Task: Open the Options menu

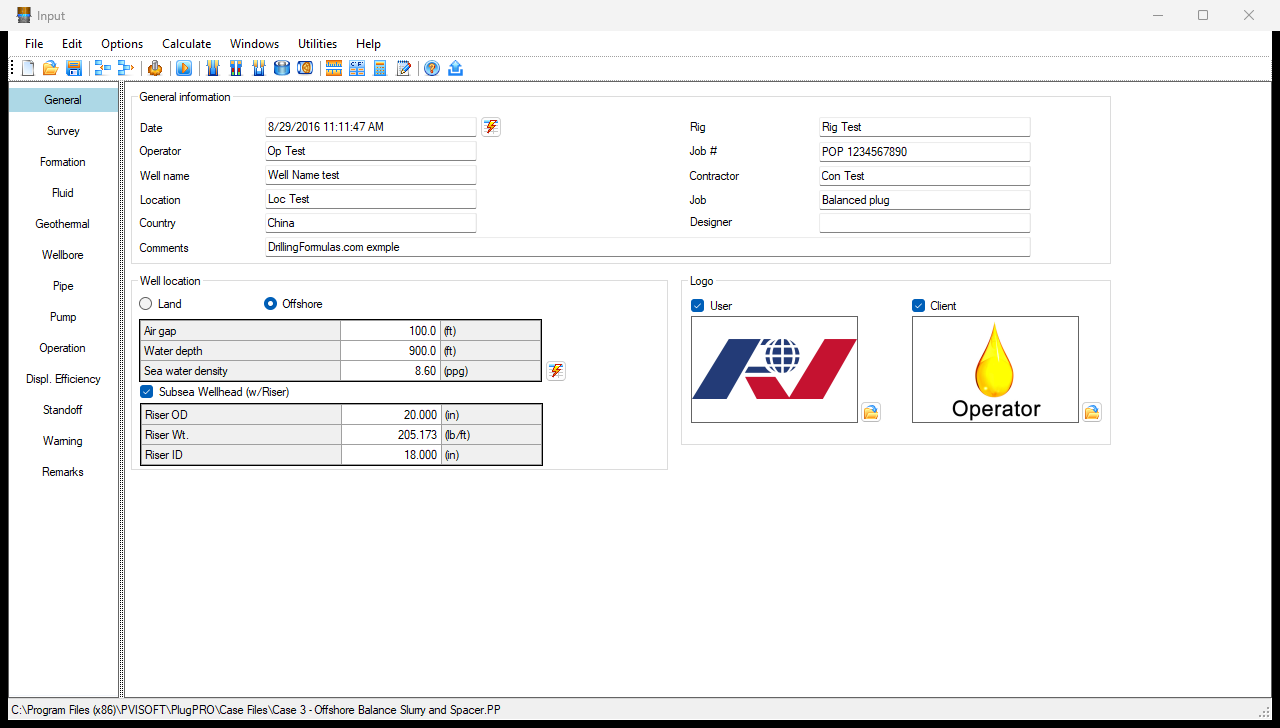Action: pos(122,44)
